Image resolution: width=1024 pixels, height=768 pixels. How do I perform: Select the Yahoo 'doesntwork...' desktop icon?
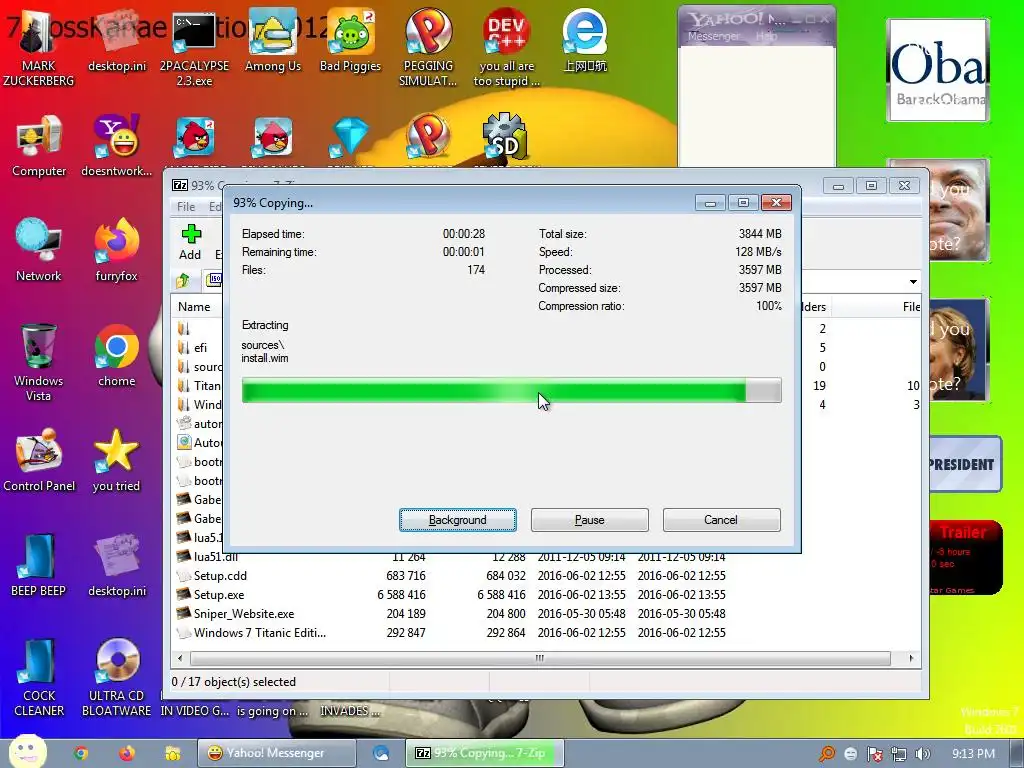point(116,146)
